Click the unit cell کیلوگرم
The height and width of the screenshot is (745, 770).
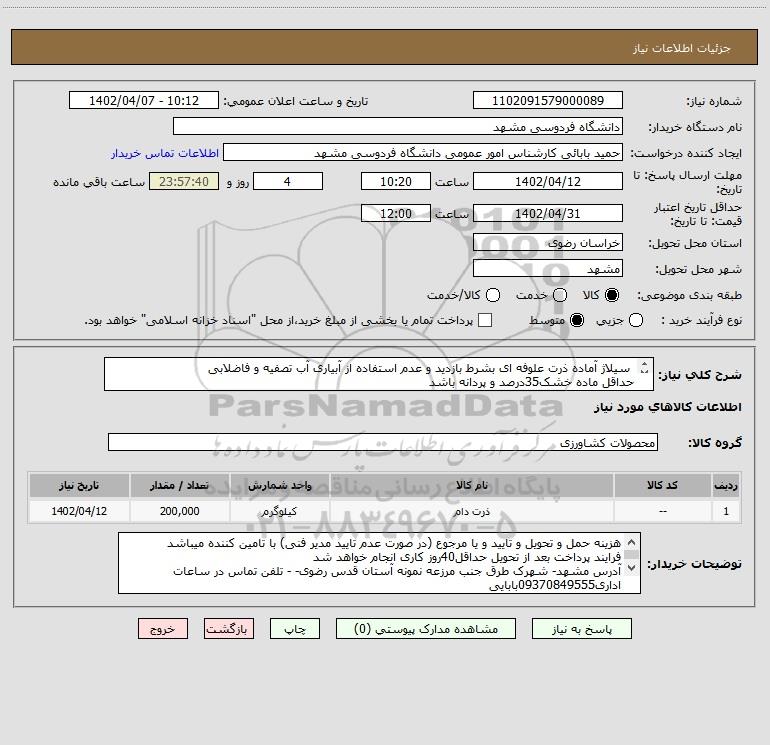(x=279, y=511)
